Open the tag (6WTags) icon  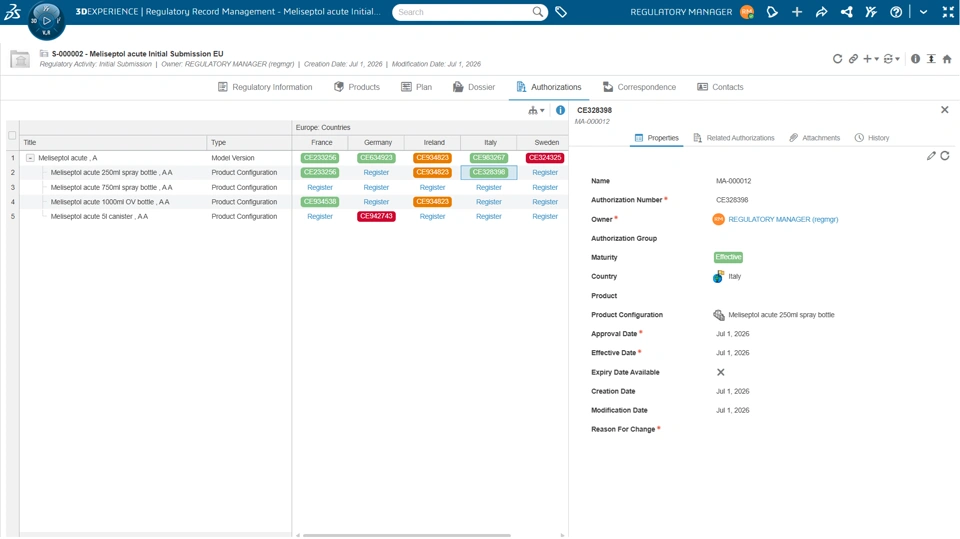[x=561, y=12]
